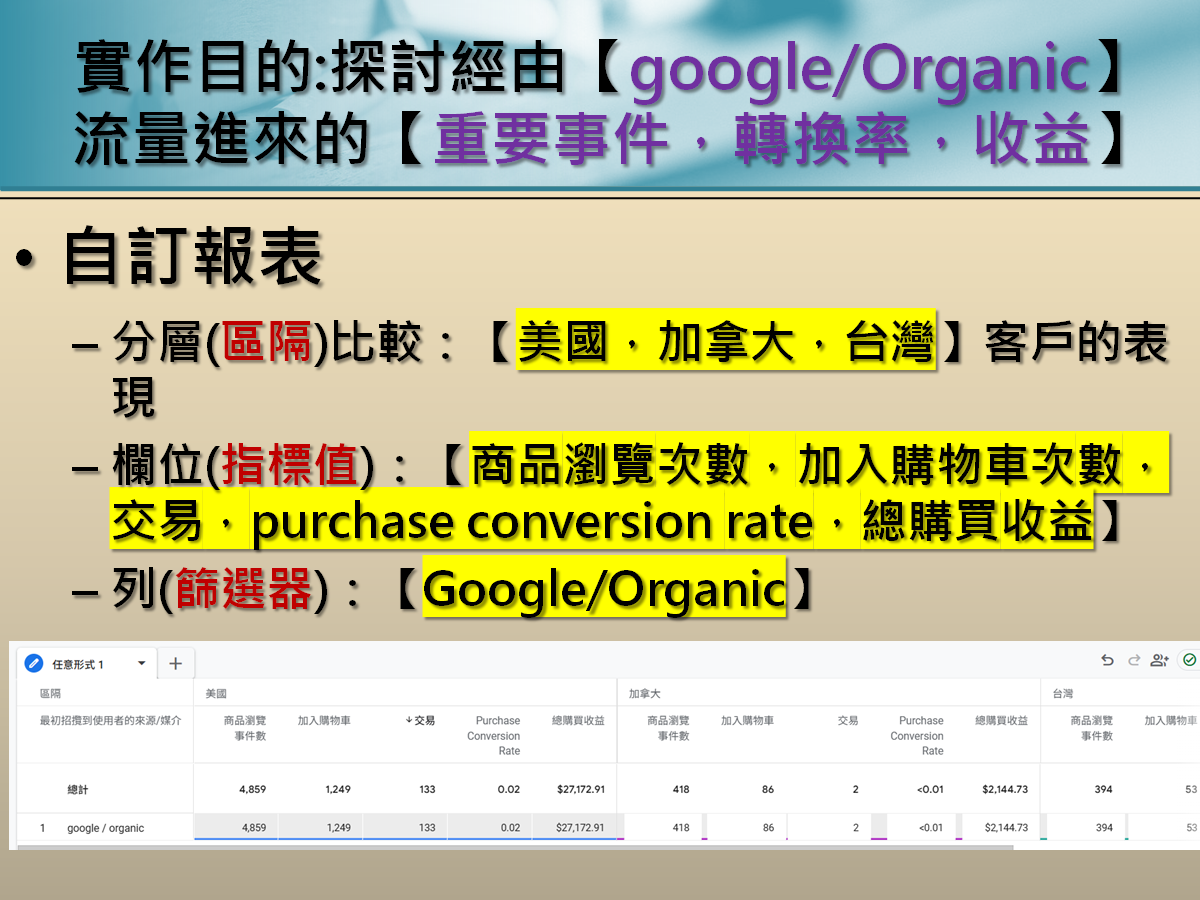1200x900 pixels.
Task: Click the green checkmark status icon
Action: [x=1188, y=660]
